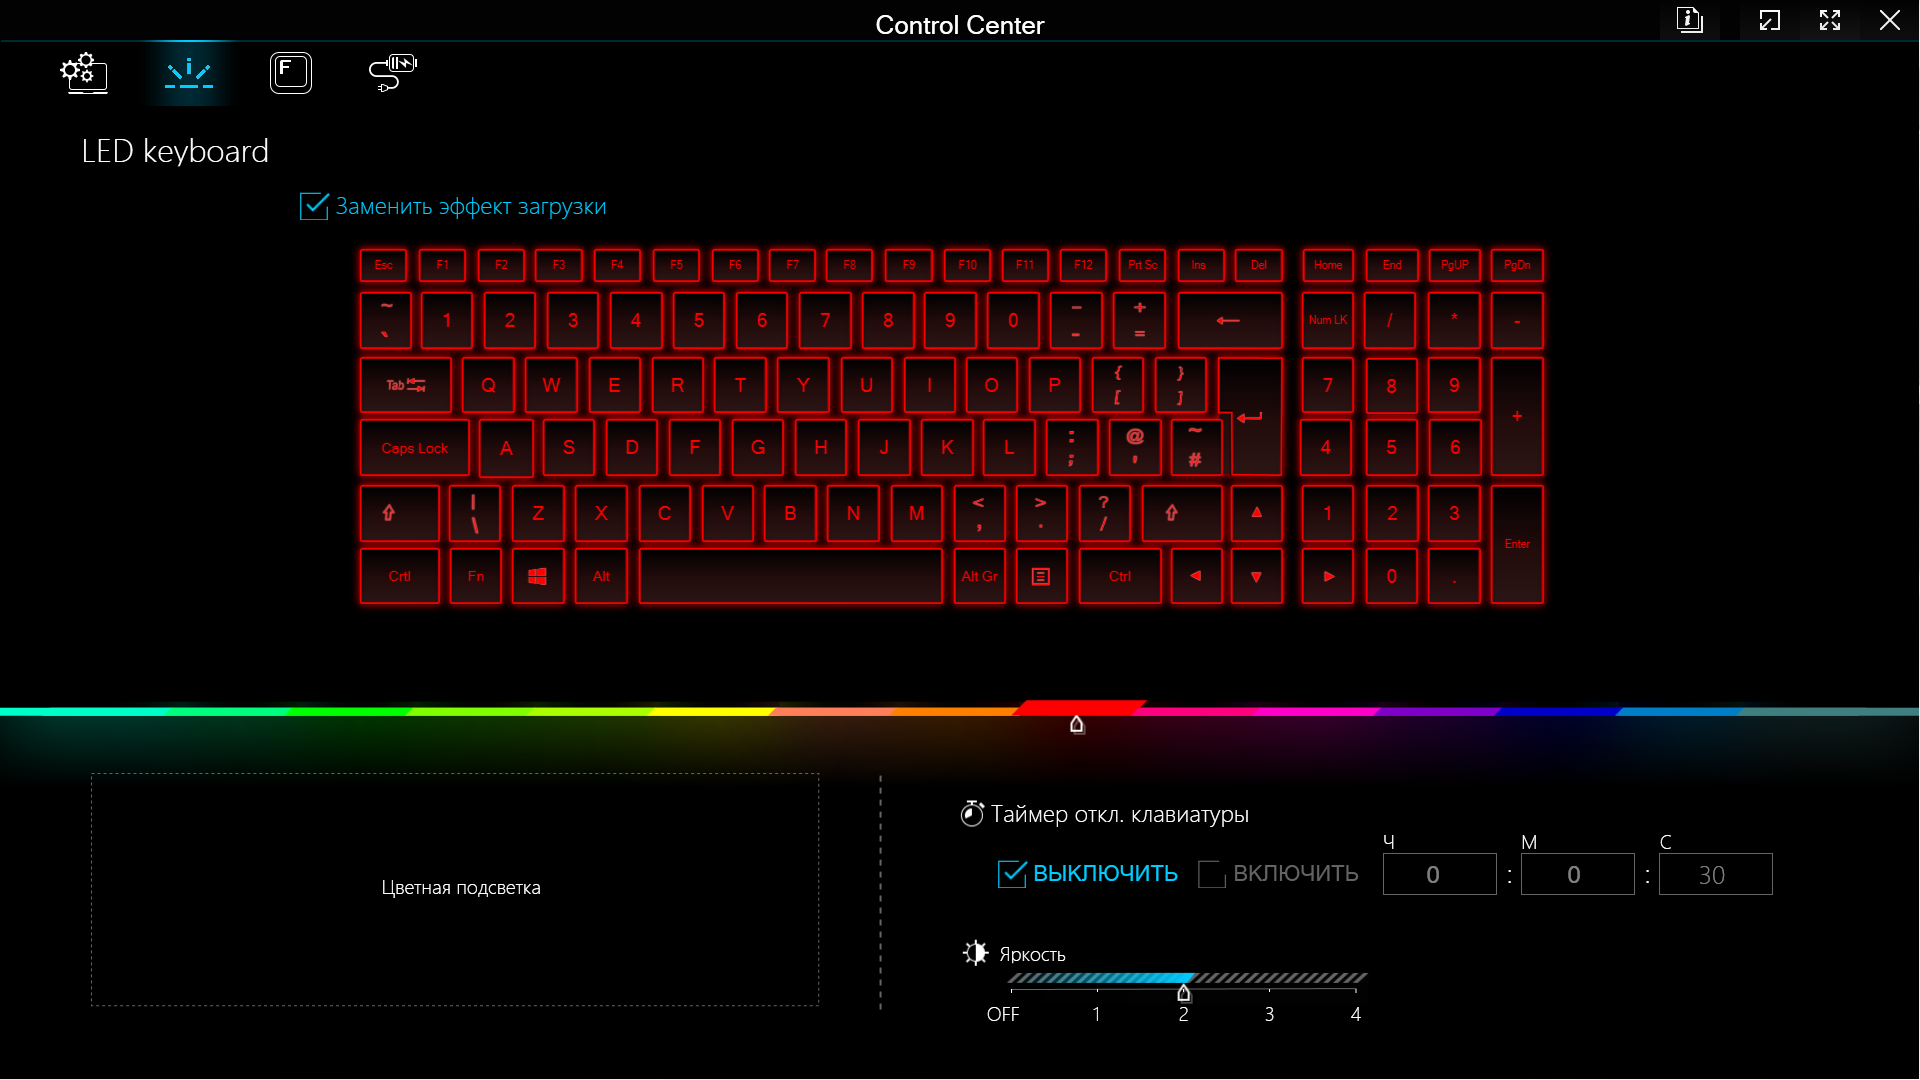Click the hours (Ч) input field
This screenshot has height=1080, width=1920.
[1439, 874]
